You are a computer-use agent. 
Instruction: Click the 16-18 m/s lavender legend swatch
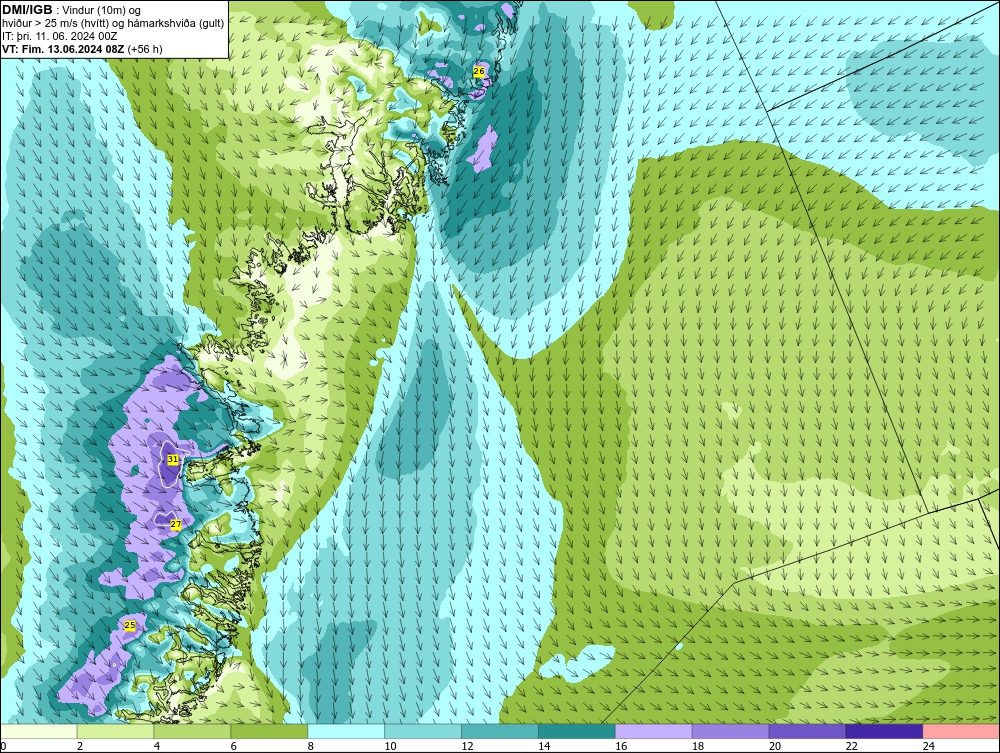tap(654, 731)
